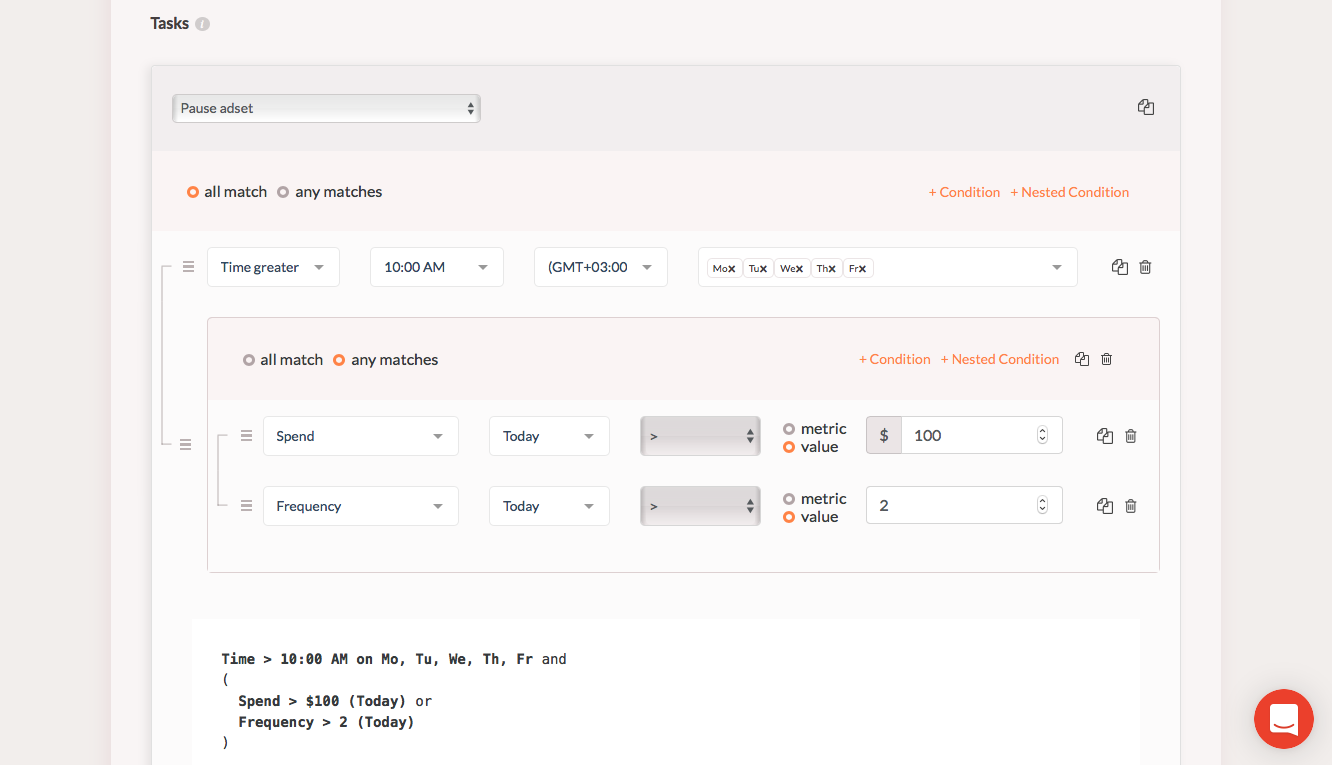This screenshot has height=765, width=1332.
Task: Delete the Time greater condition row
Action: coord(1145,267)
